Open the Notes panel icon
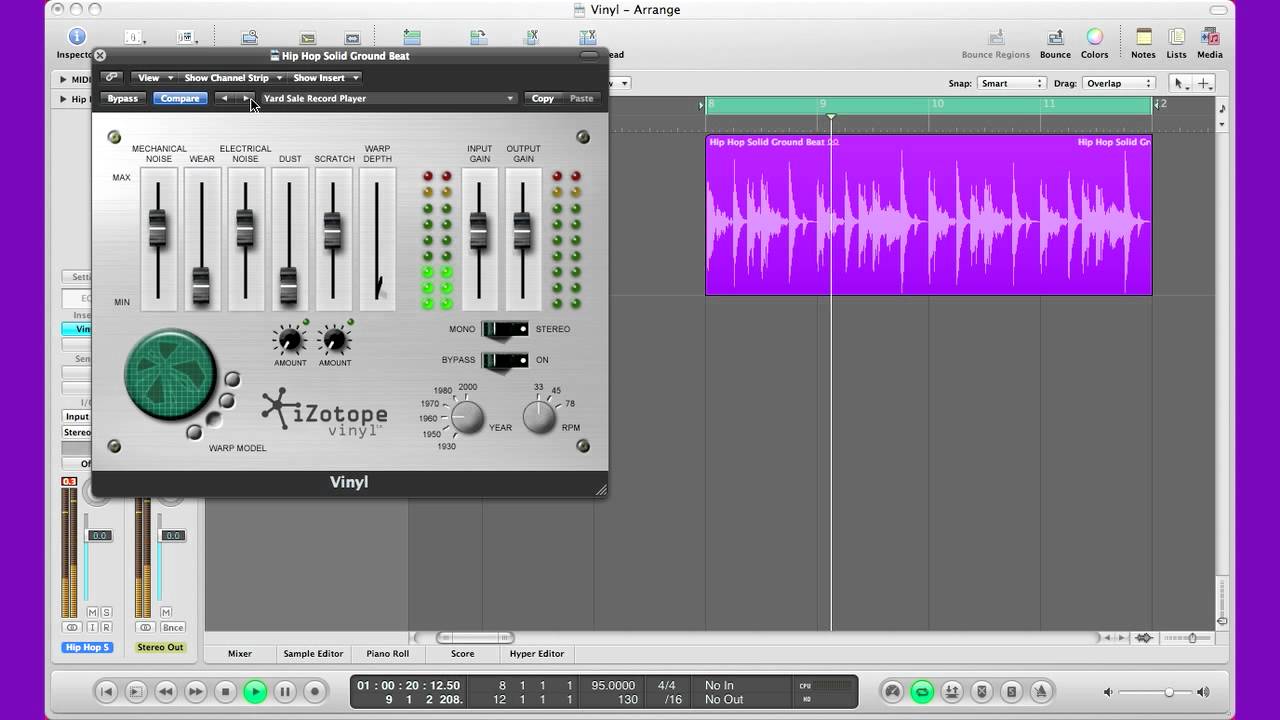The width and height of the screenshot is (1280, 720). tap(1143, 37)
